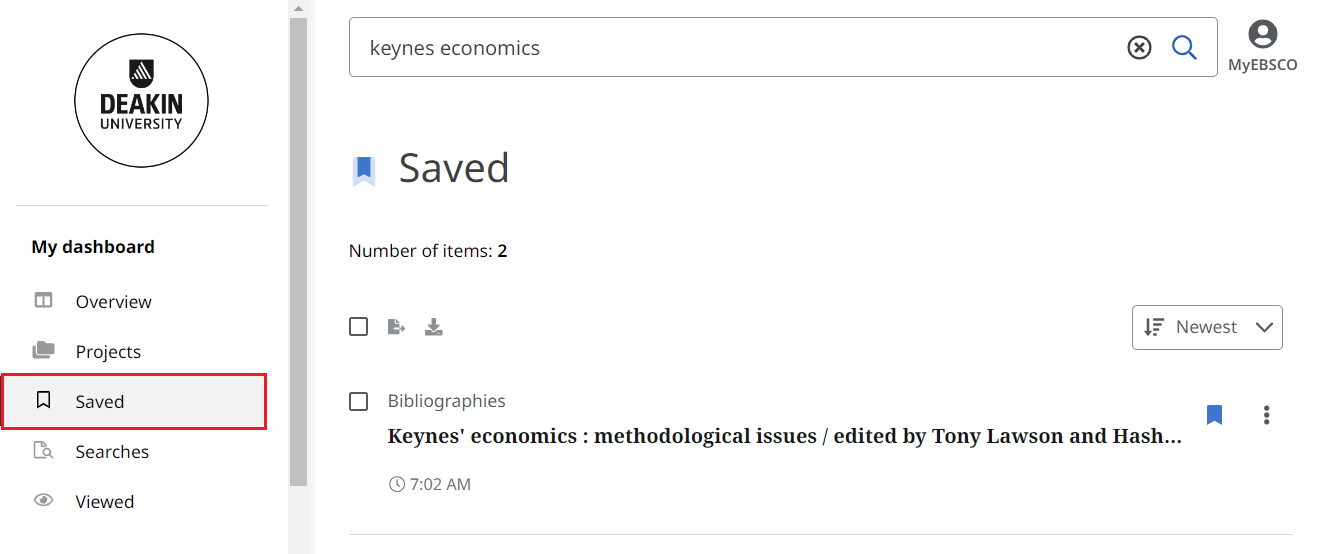1323x554 pixels.
Task: Click the sidebar vertical scrollbar
Action: pyautogui.click(x=298, y=251)
